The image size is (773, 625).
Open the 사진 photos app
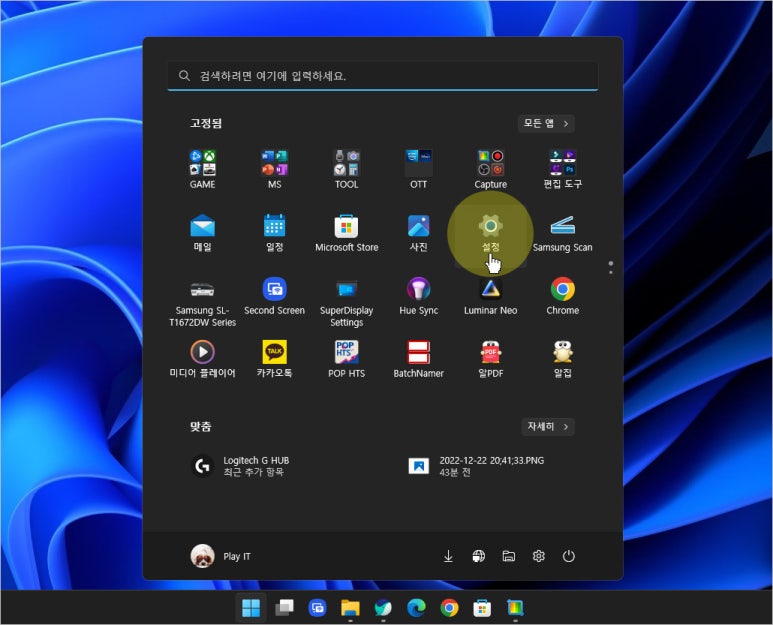point(419,232)
